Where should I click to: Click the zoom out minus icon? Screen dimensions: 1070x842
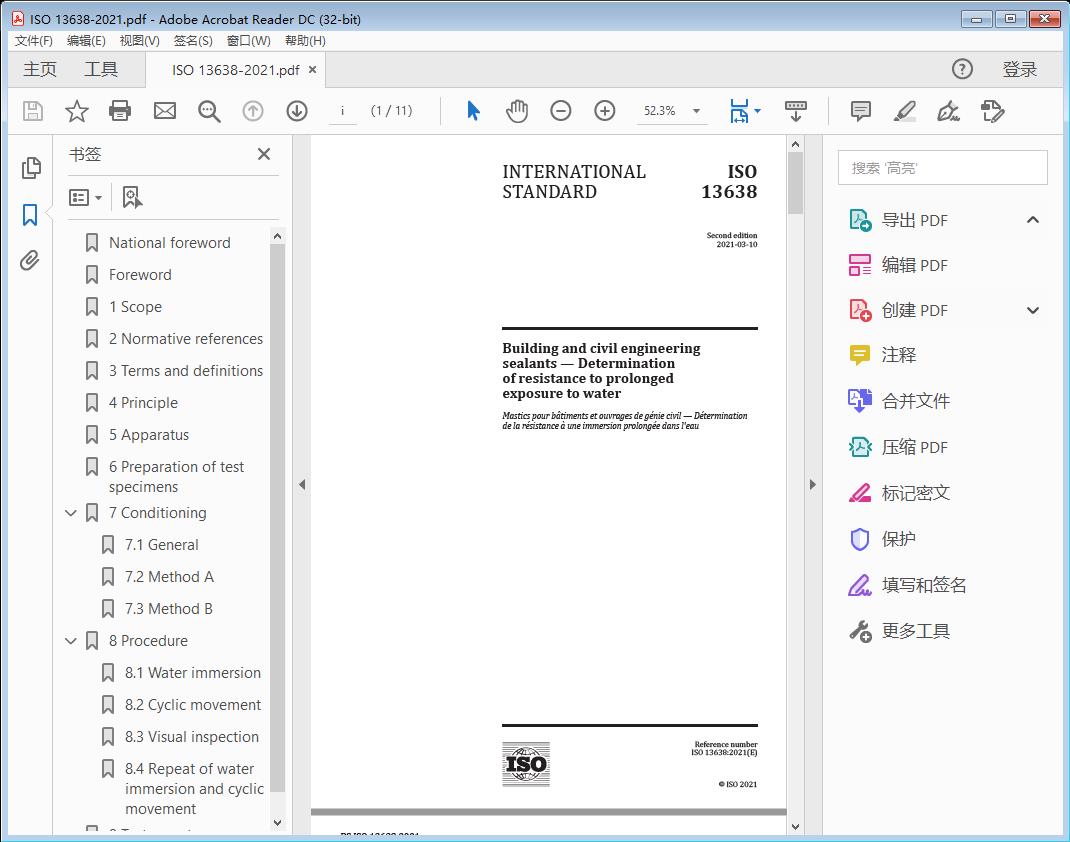tap(561, 111)
